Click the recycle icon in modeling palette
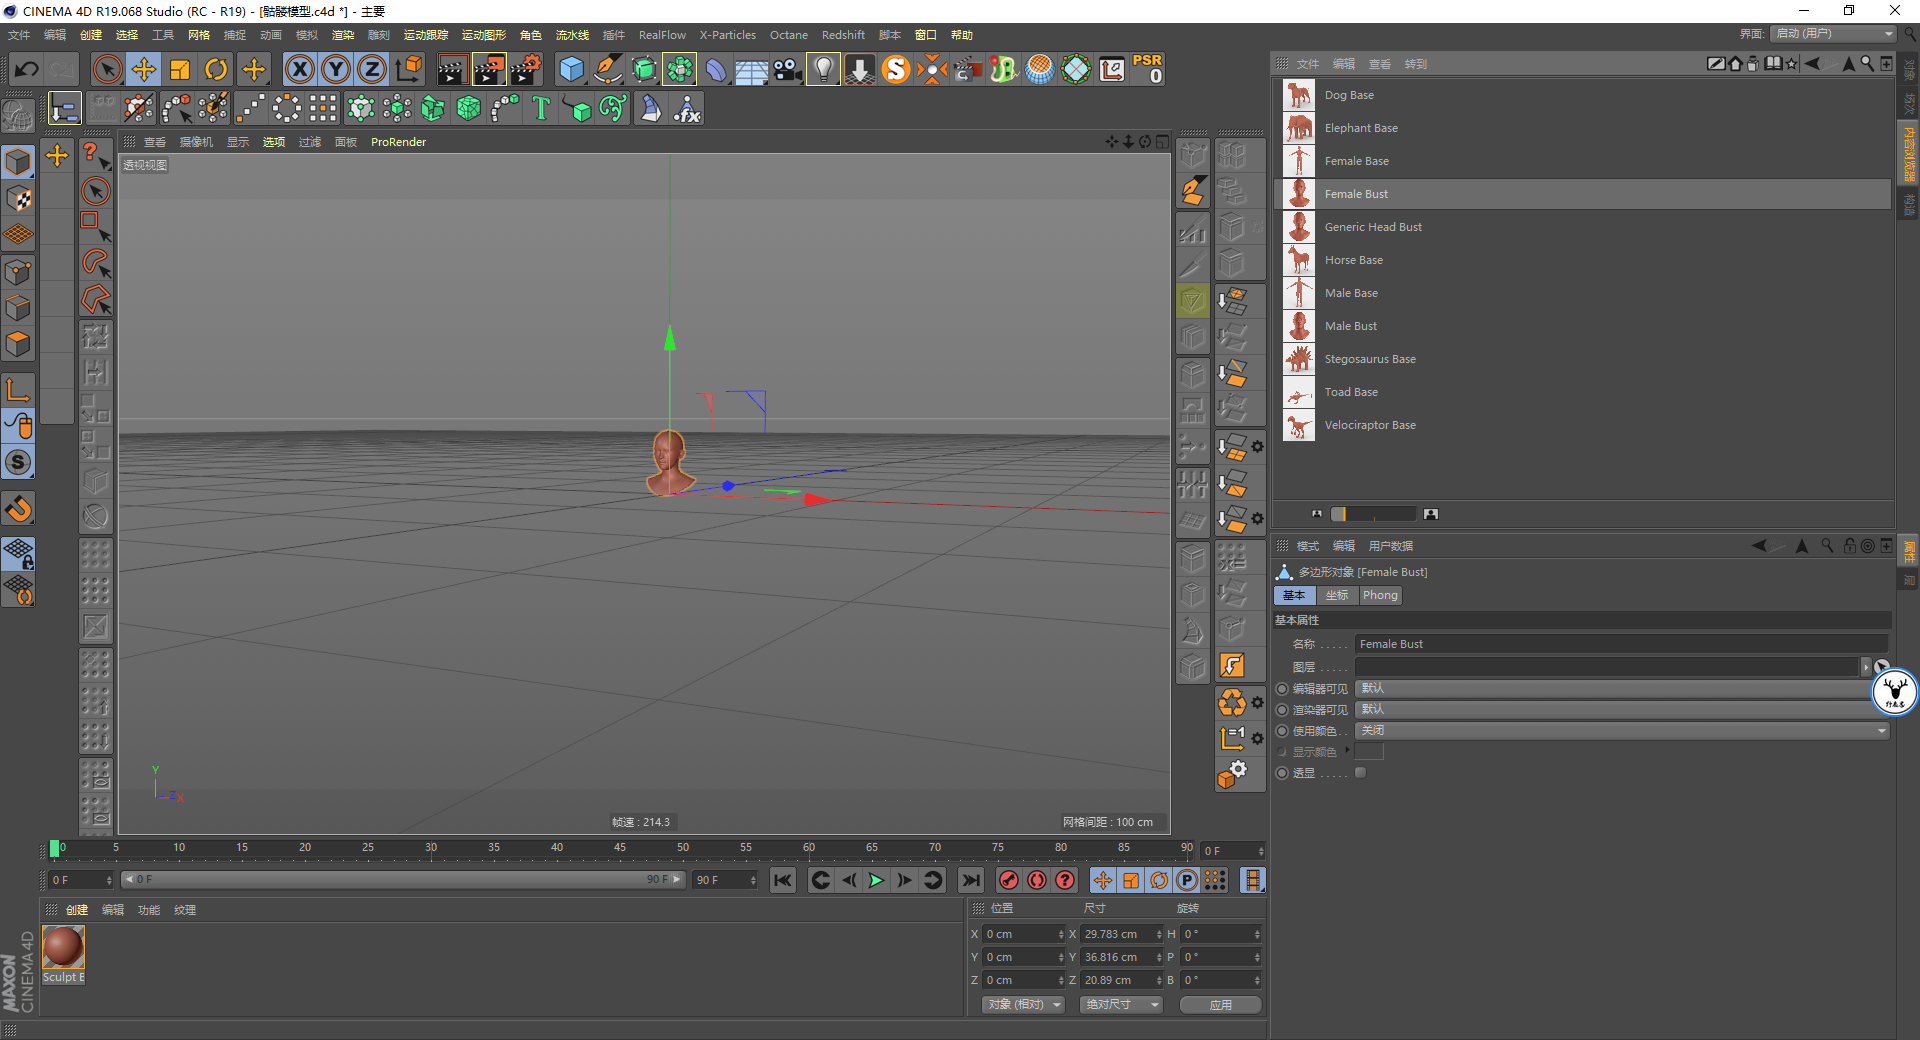 coord(1232,702)
